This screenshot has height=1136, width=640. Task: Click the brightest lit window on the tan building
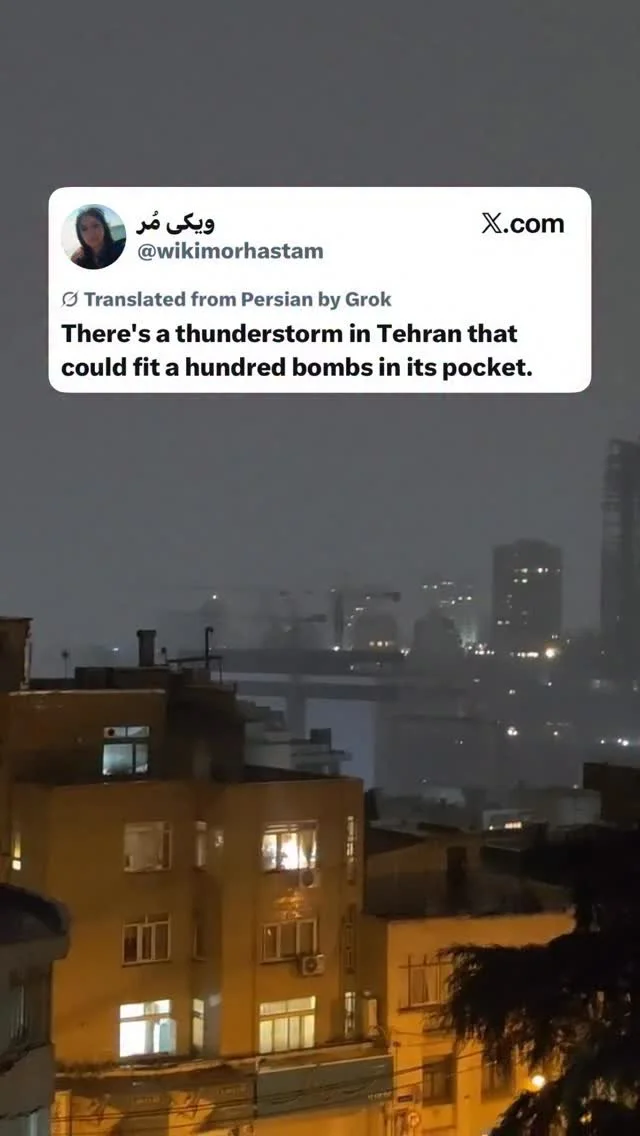click(289, 845)
